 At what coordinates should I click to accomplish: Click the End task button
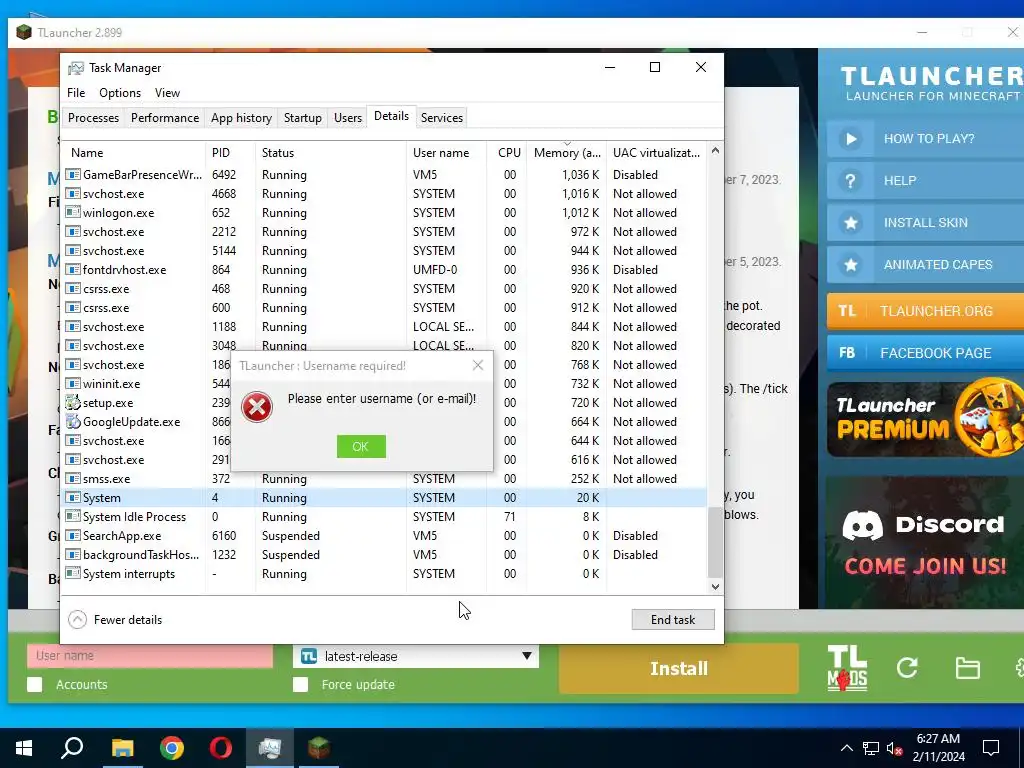pyautogui.click(x=673, y=620)
